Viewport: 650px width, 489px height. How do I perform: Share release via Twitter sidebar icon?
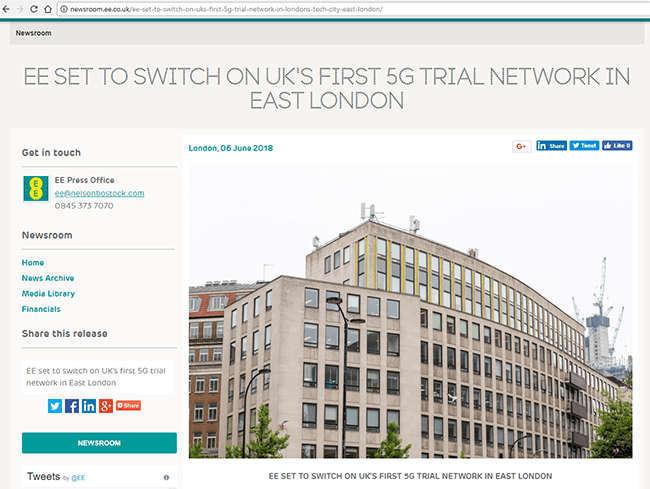click(55, 406)
